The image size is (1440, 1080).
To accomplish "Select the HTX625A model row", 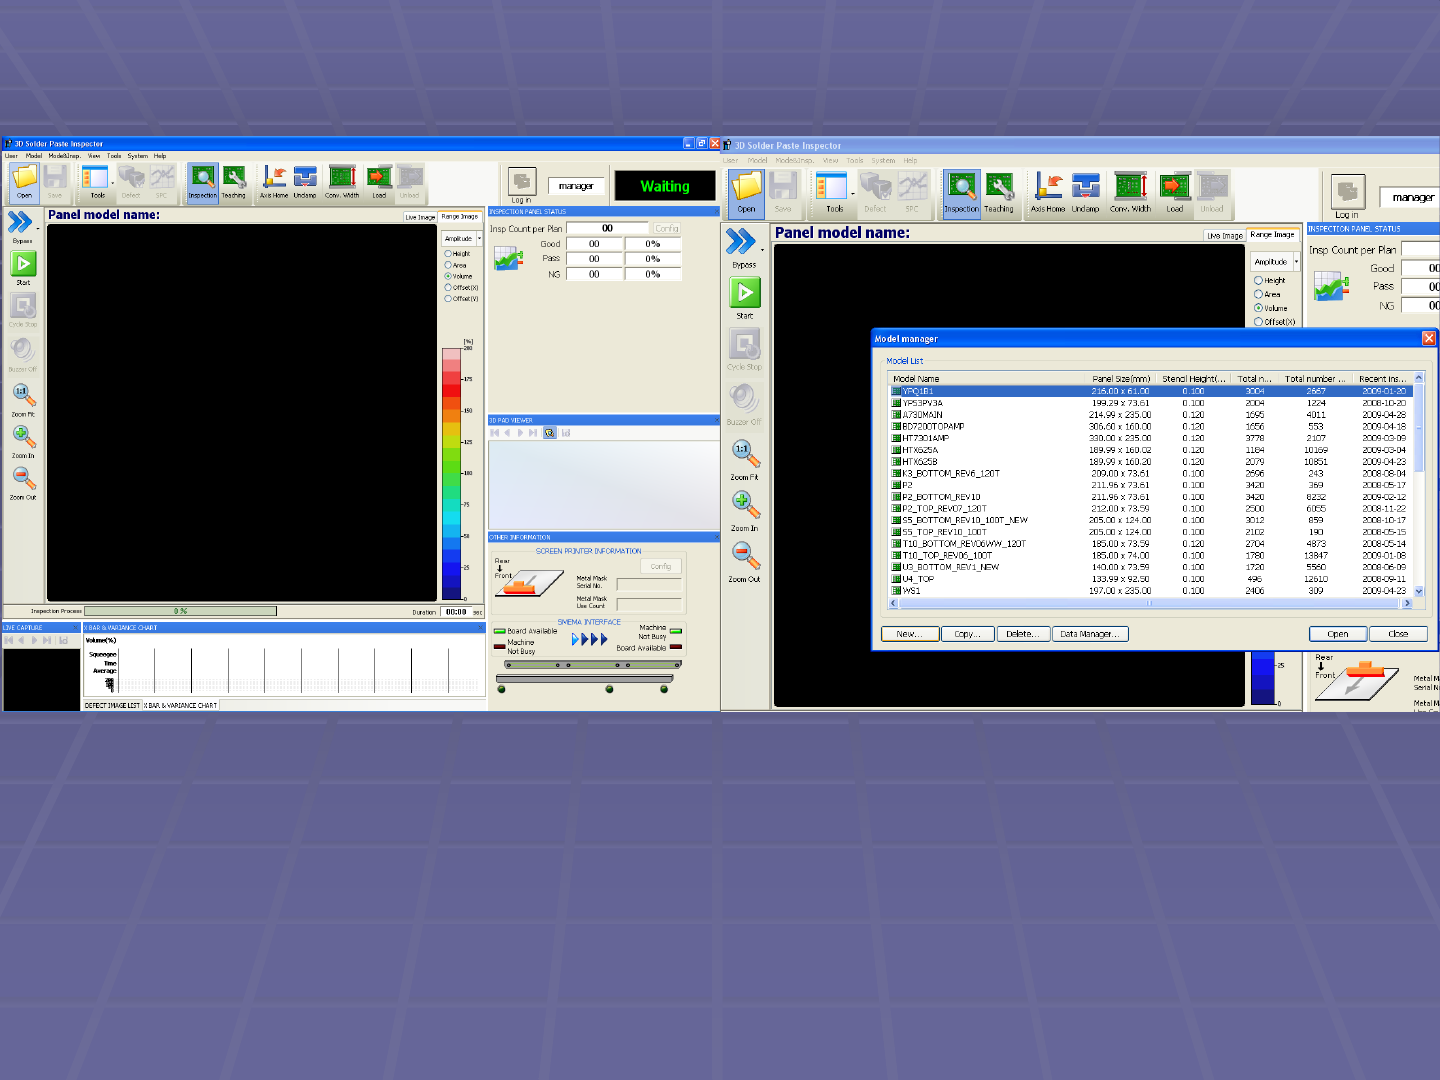I will coord(920,450).
